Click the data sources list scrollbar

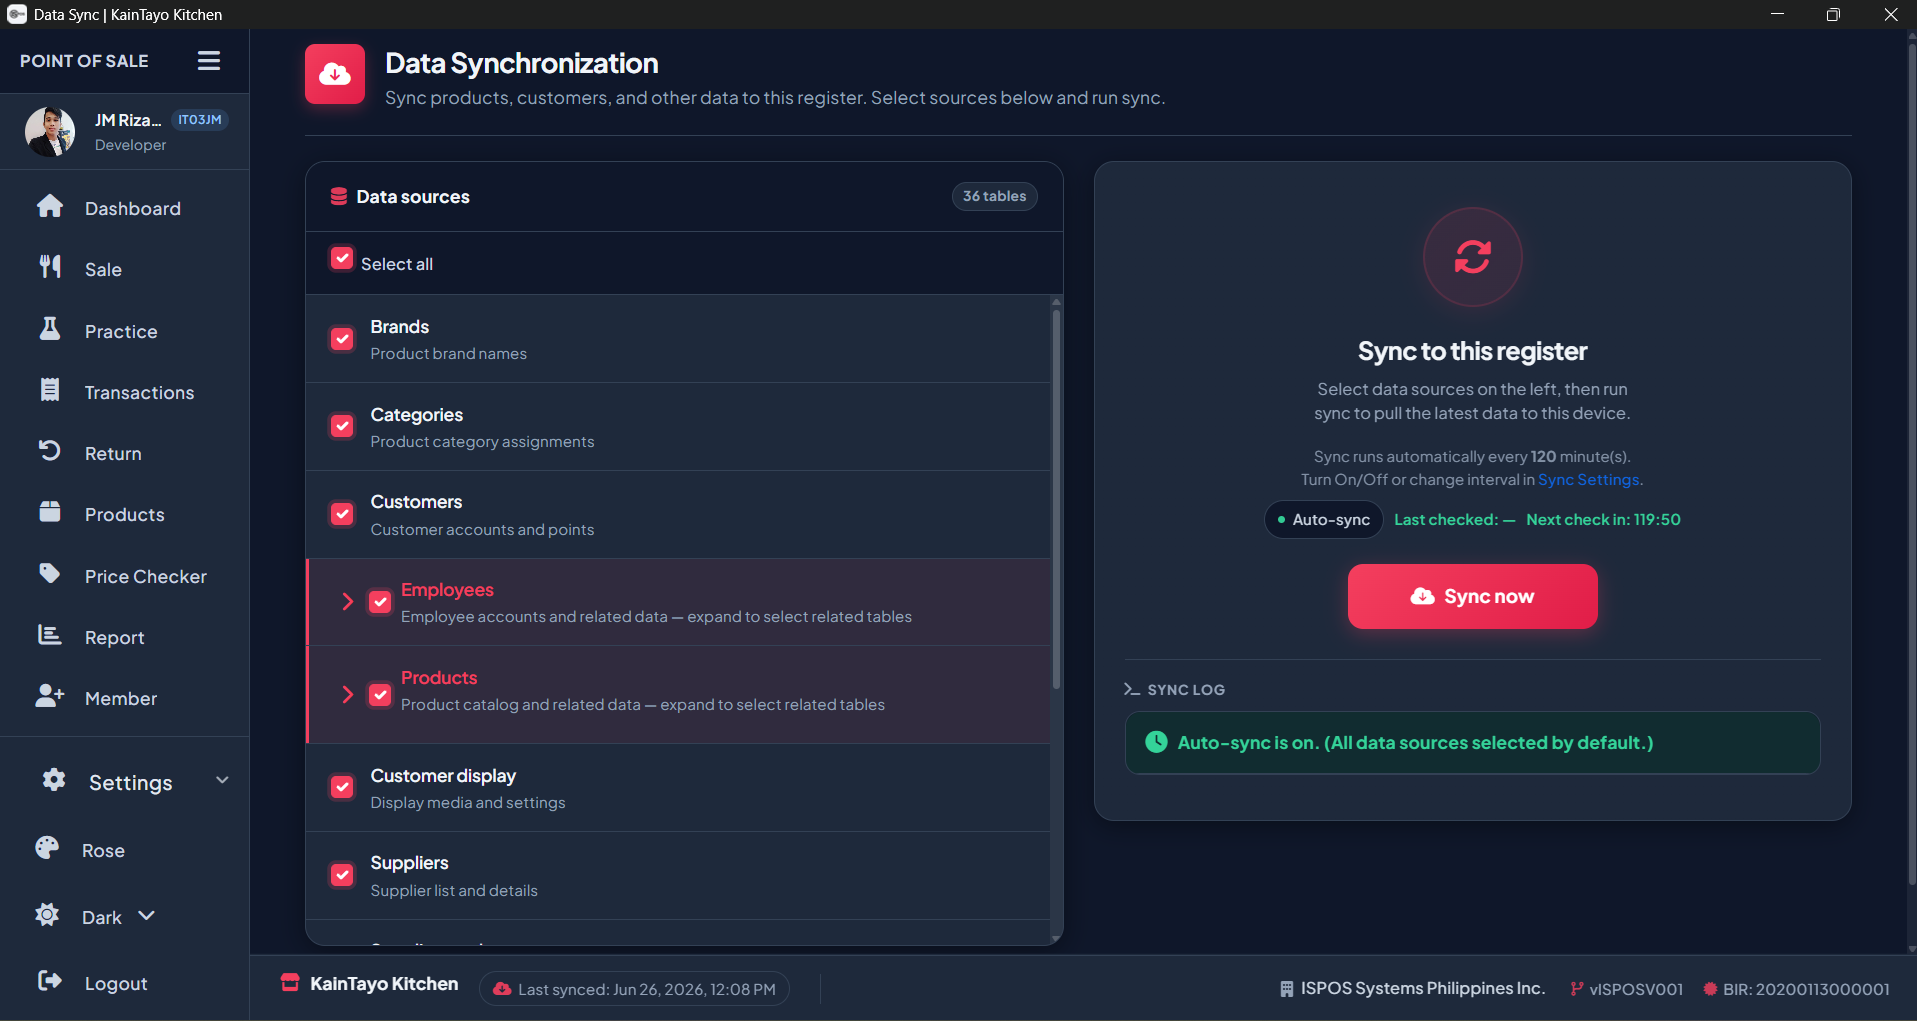(x=1056, y=500)
